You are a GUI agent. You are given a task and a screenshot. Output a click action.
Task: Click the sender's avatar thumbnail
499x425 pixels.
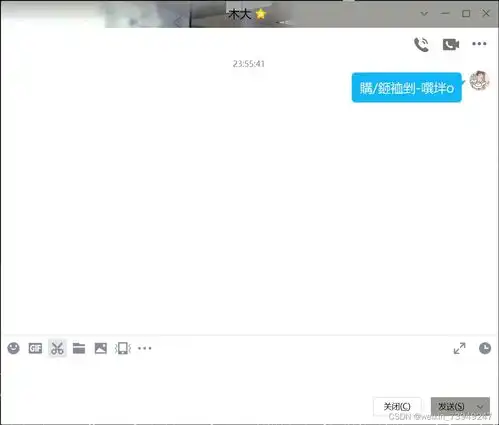point(479,80)
